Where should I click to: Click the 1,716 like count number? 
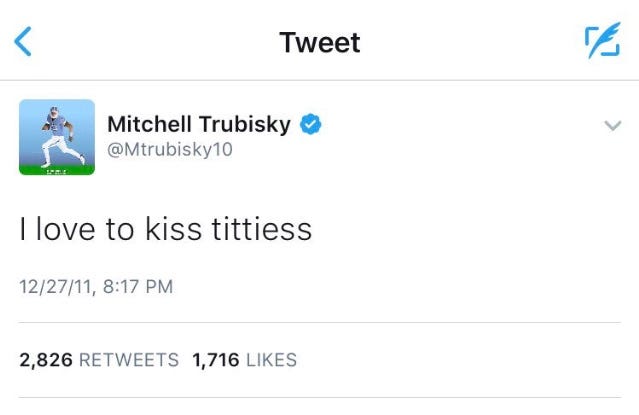(217, 360)
